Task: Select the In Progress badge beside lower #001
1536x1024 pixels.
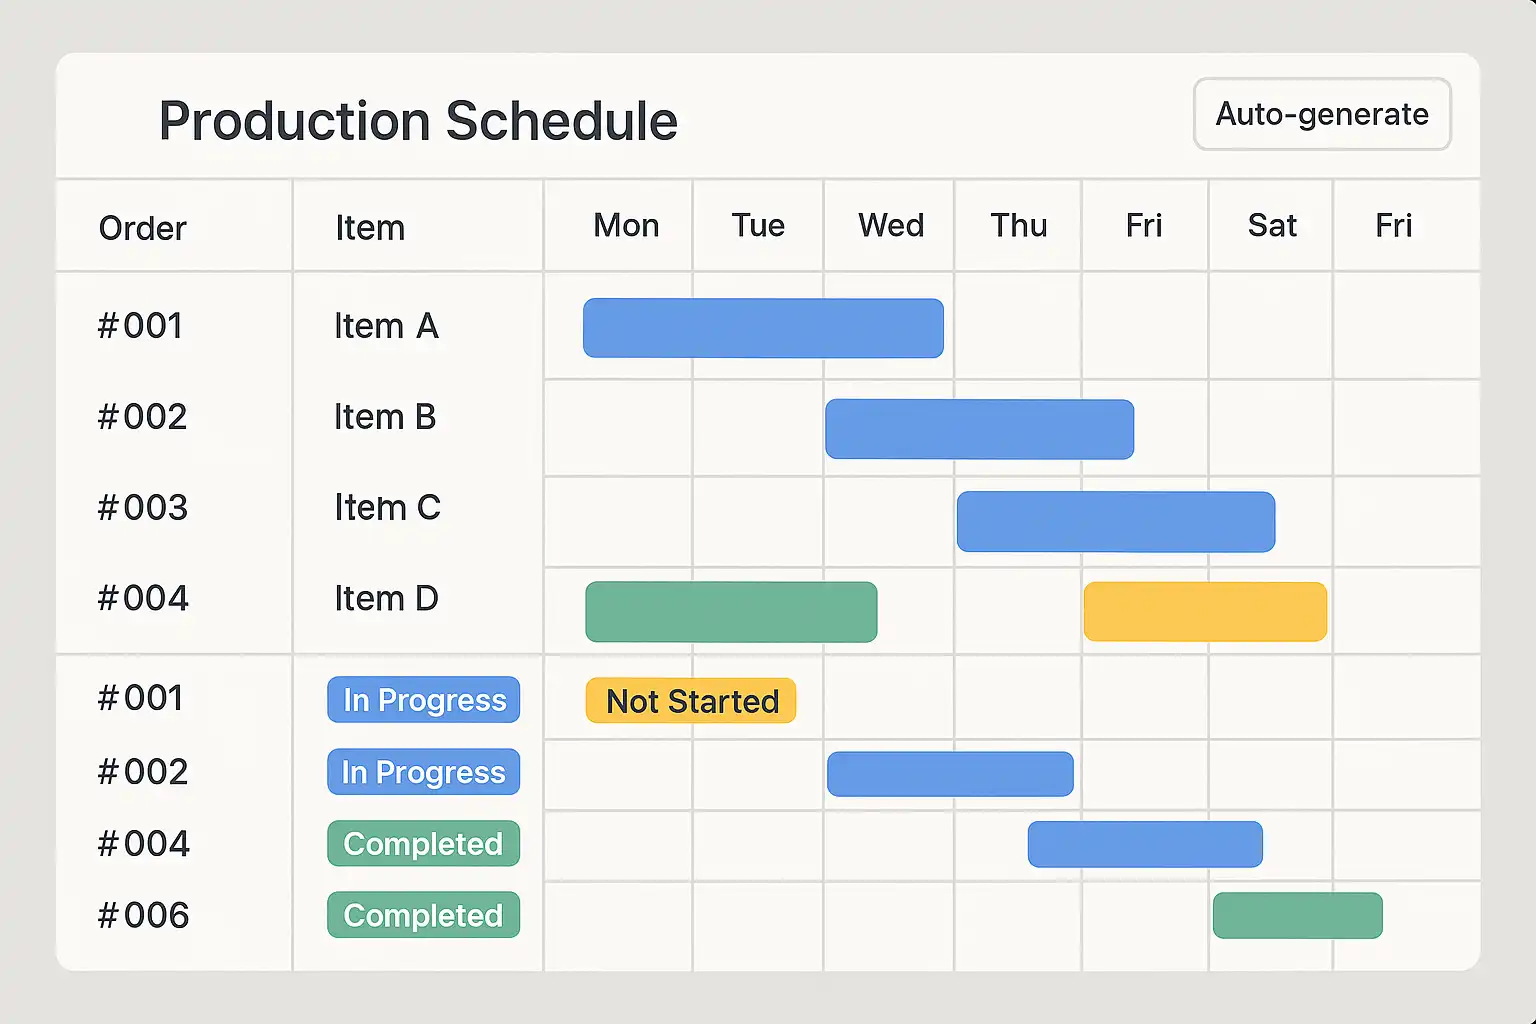Action: click(x=424, y=700)
